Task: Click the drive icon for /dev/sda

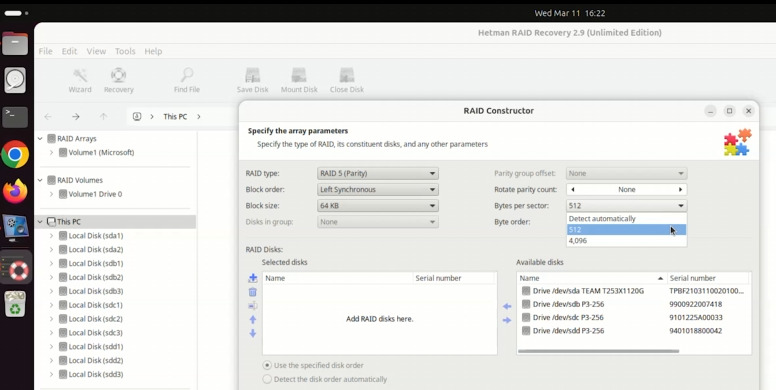Action: [526, 291]
